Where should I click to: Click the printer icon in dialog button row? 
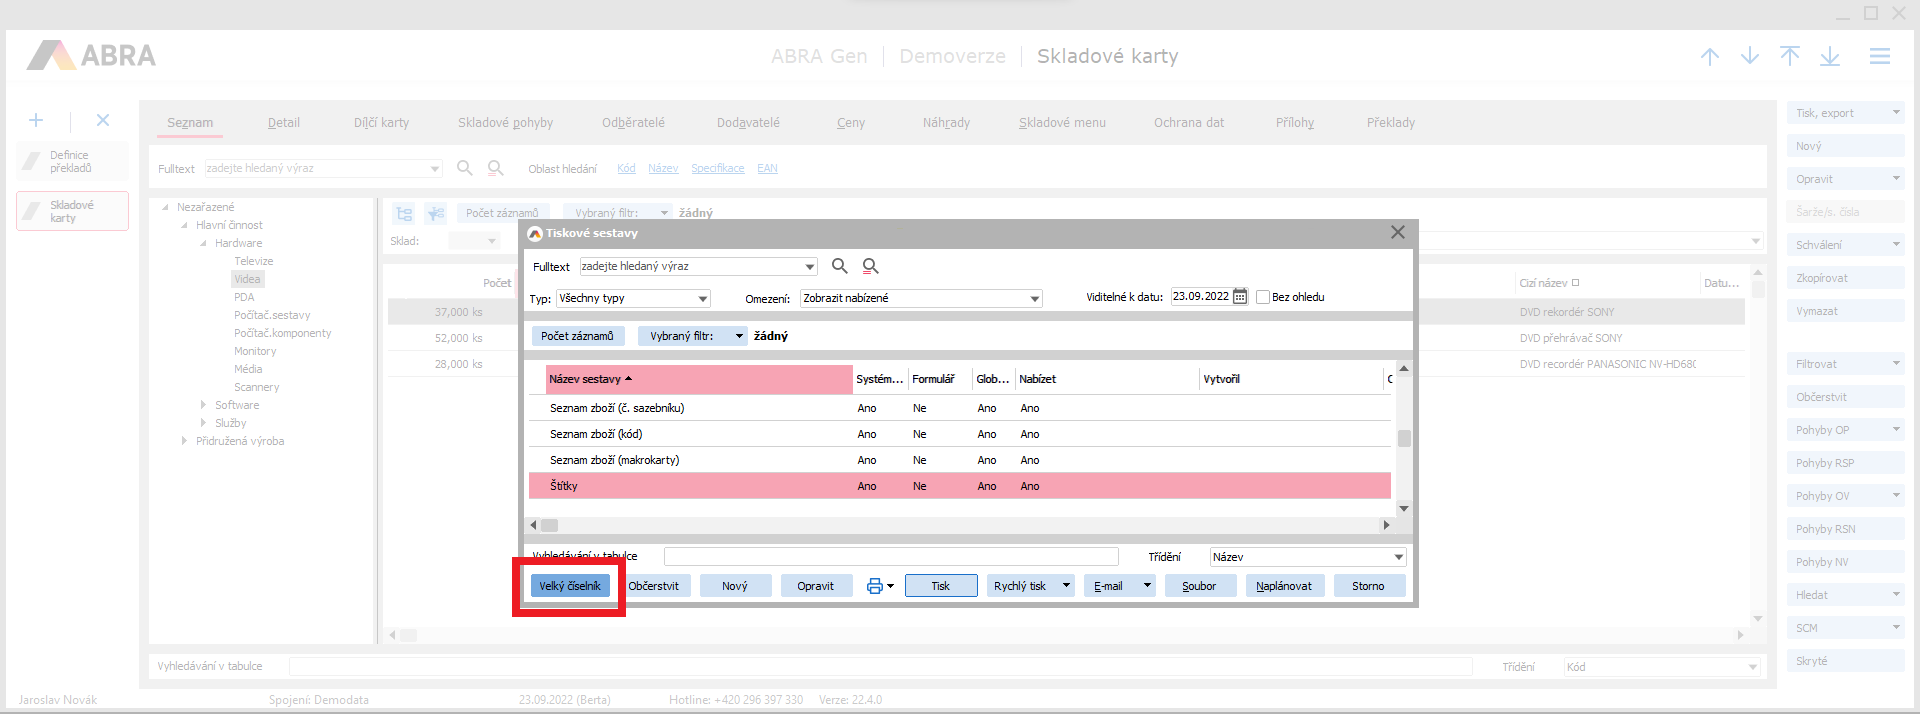coord(875,586)
